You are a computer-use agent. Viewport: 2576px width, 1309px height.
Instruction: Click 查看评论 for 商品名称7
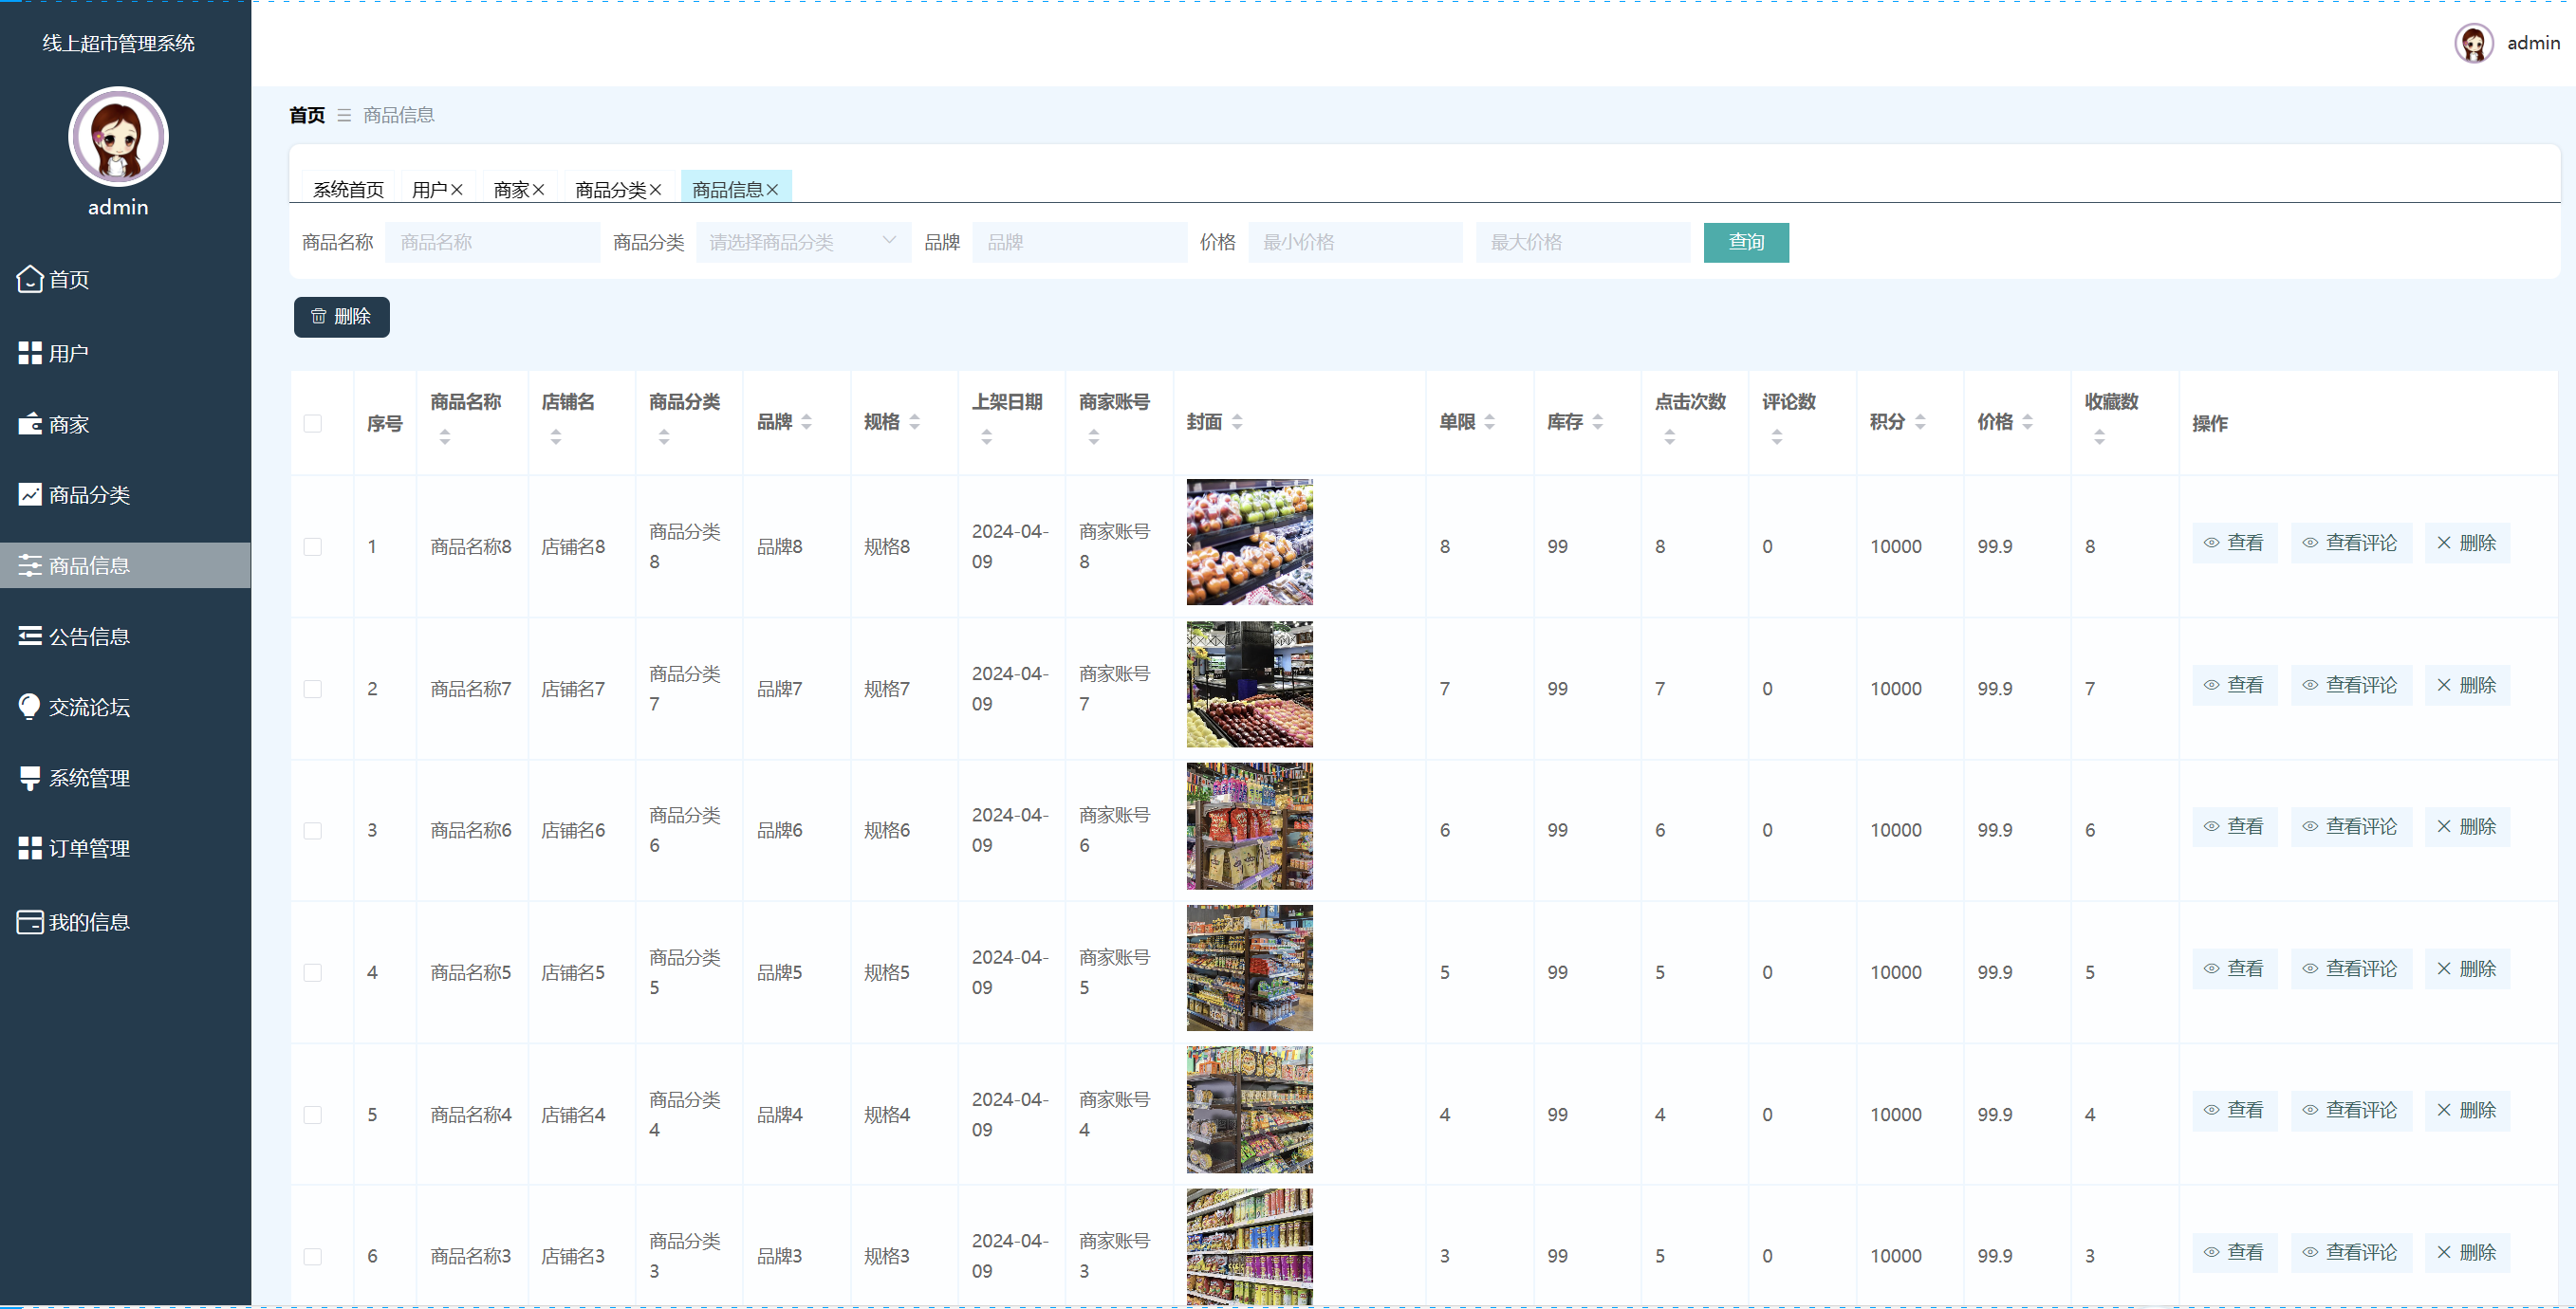2350,685
